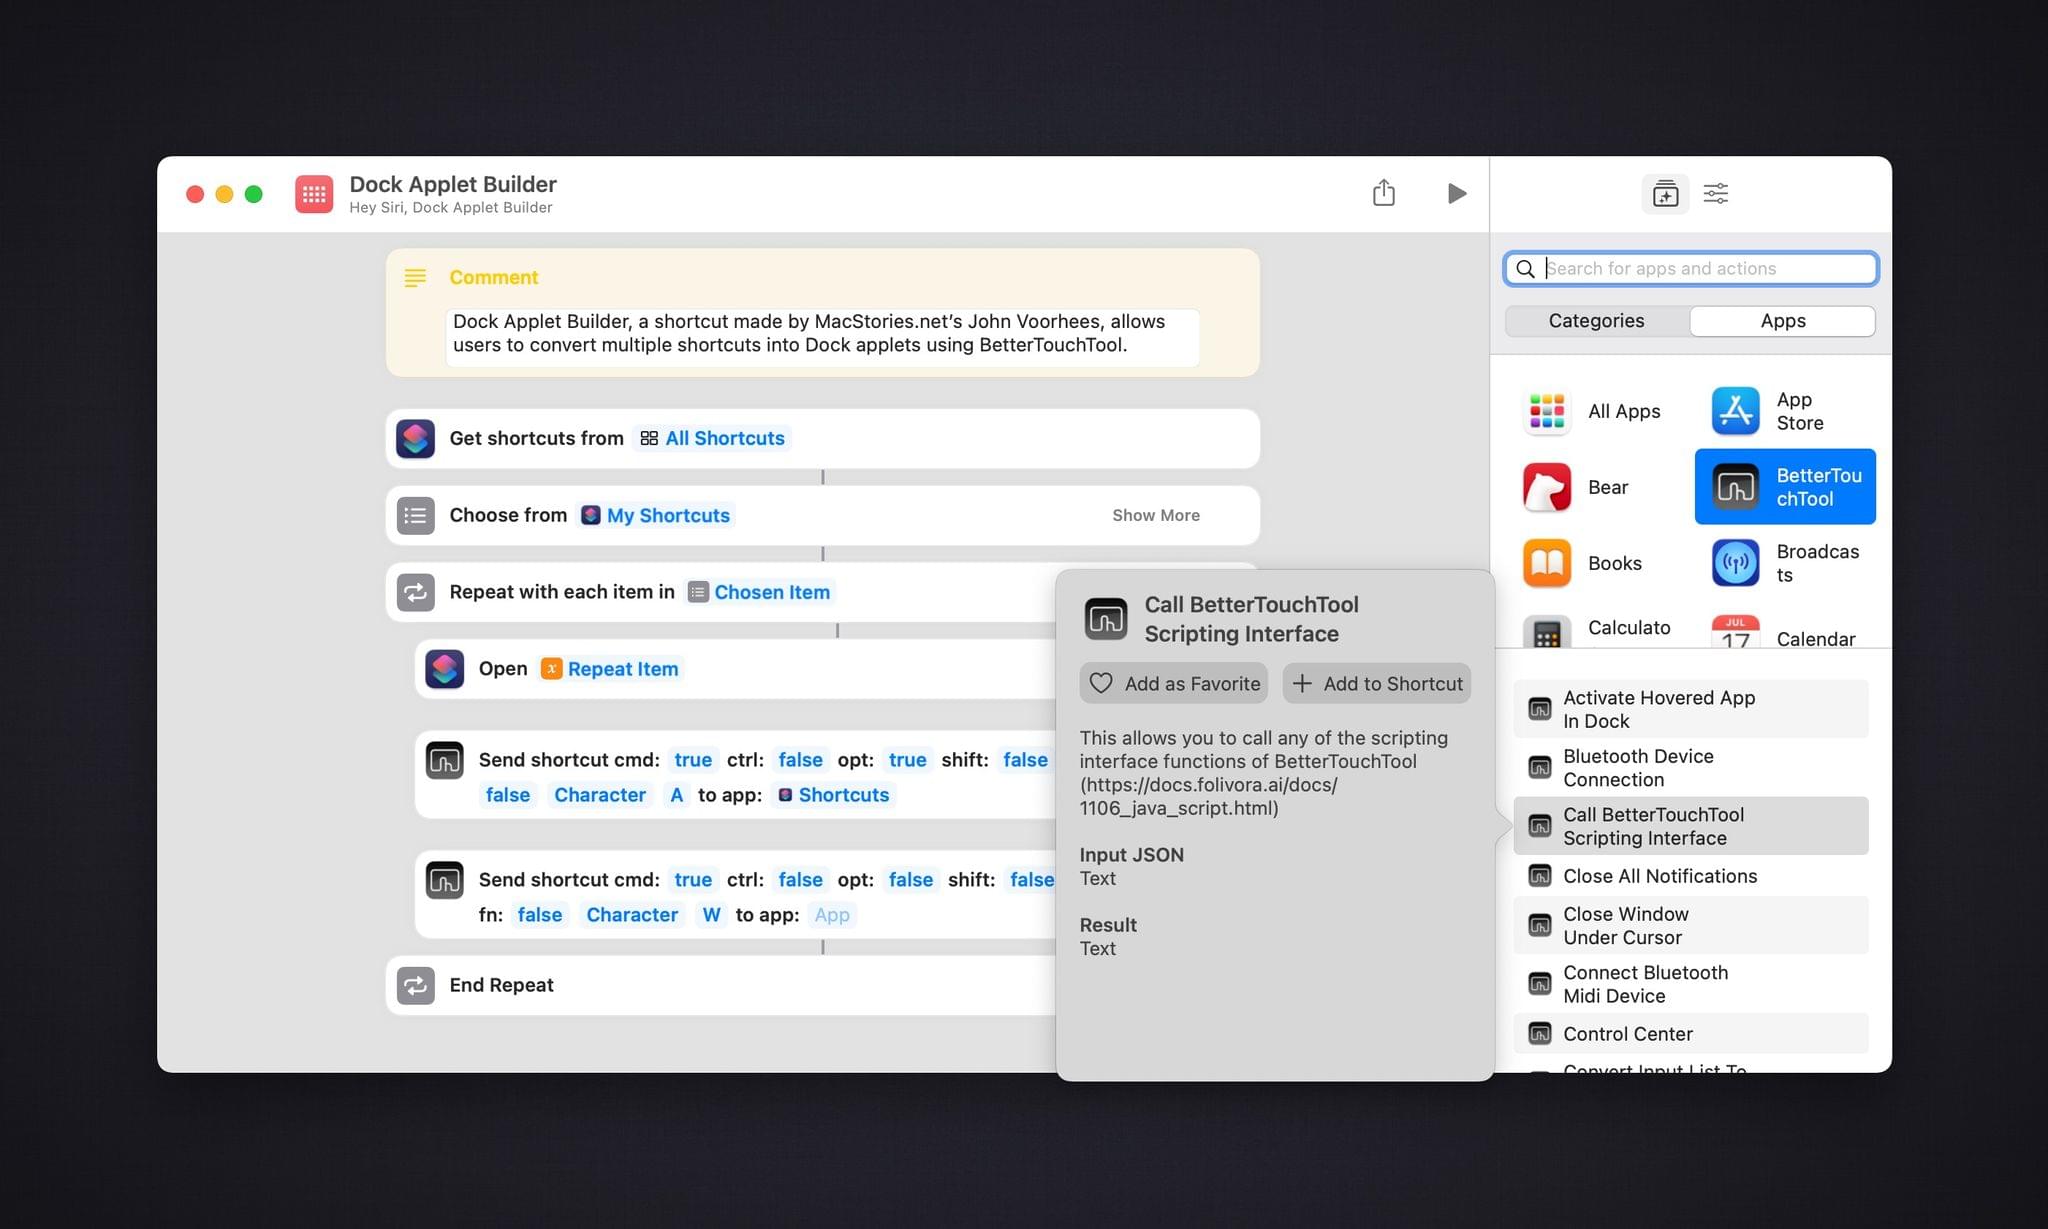The height and width of the screenshot is (1229, 2048).
Task: Expand Show More in Choose from step
Action: (x=1156, y=515)
